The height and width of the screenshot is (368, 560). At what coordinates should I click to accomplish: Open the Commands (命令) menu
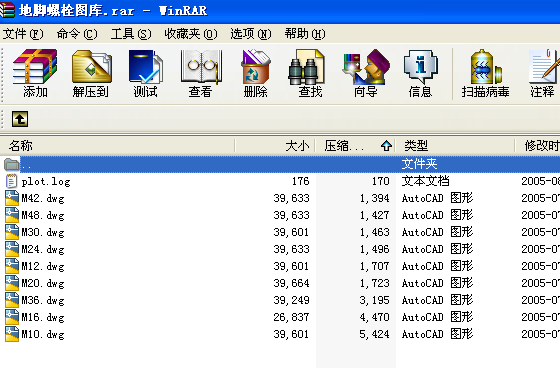tap(77, 34)
